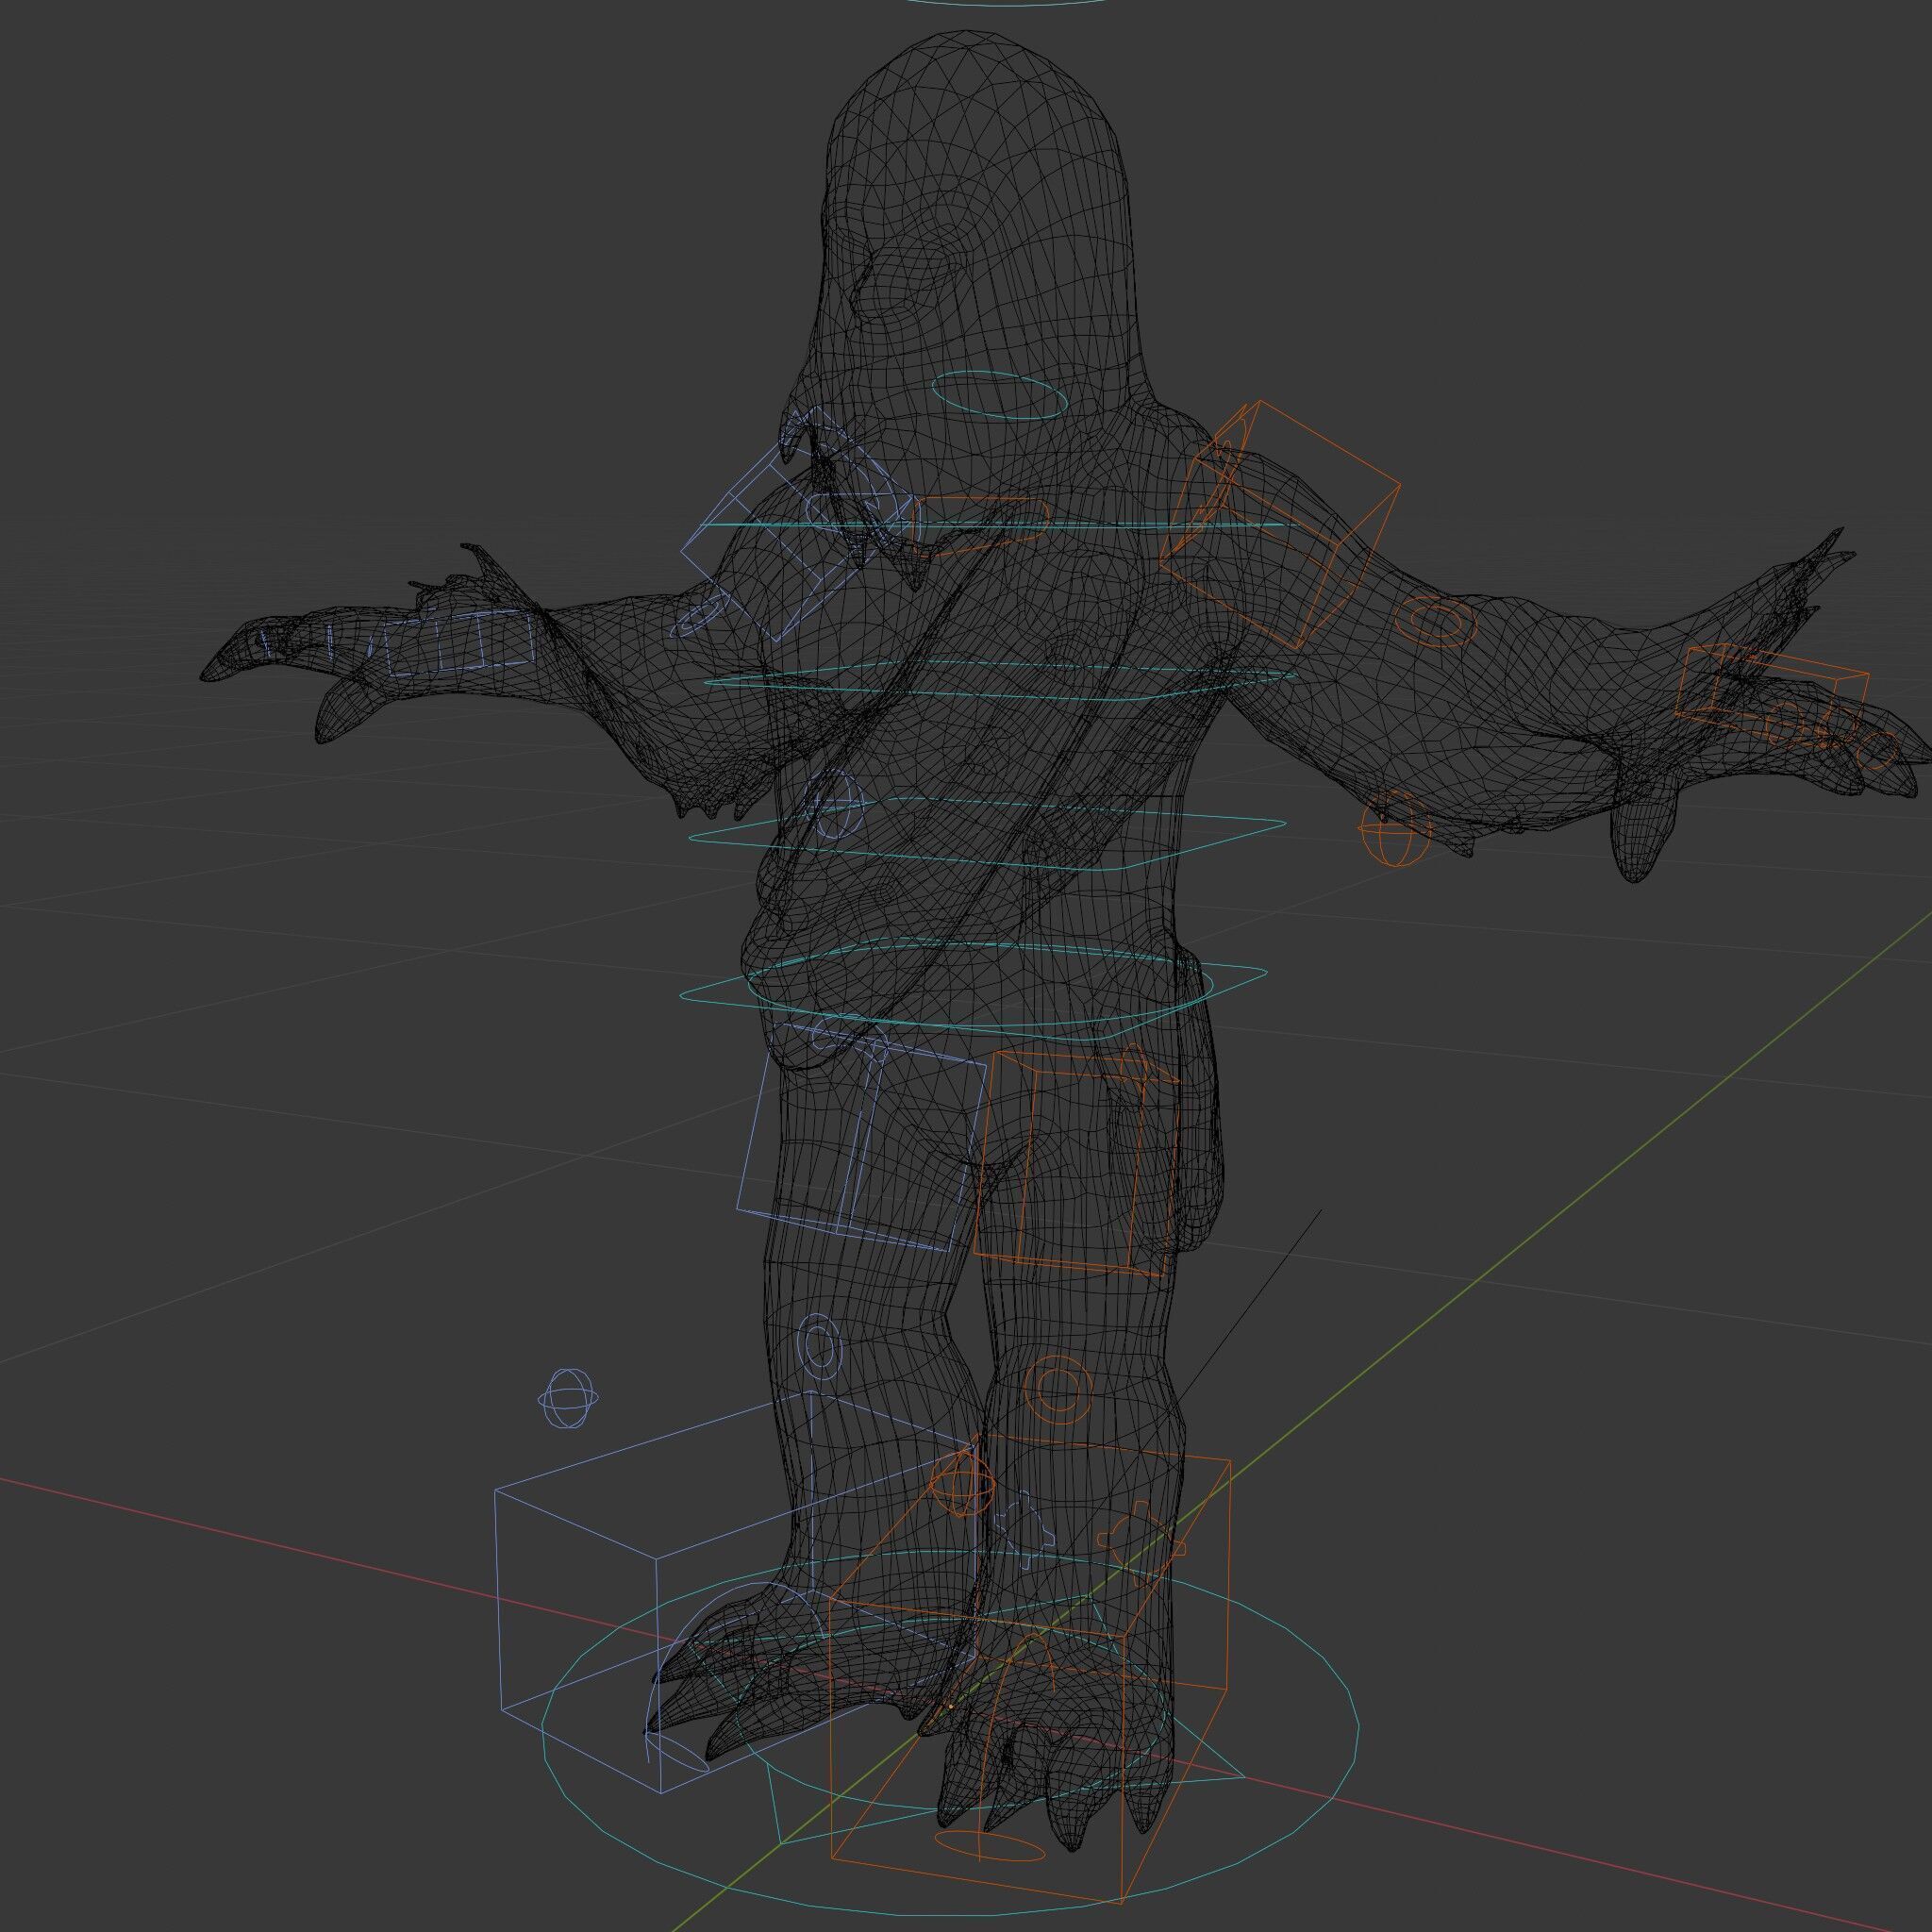Select the cyan neck ring control
Screen dimensions: 1932x1932
coord(999,396)
